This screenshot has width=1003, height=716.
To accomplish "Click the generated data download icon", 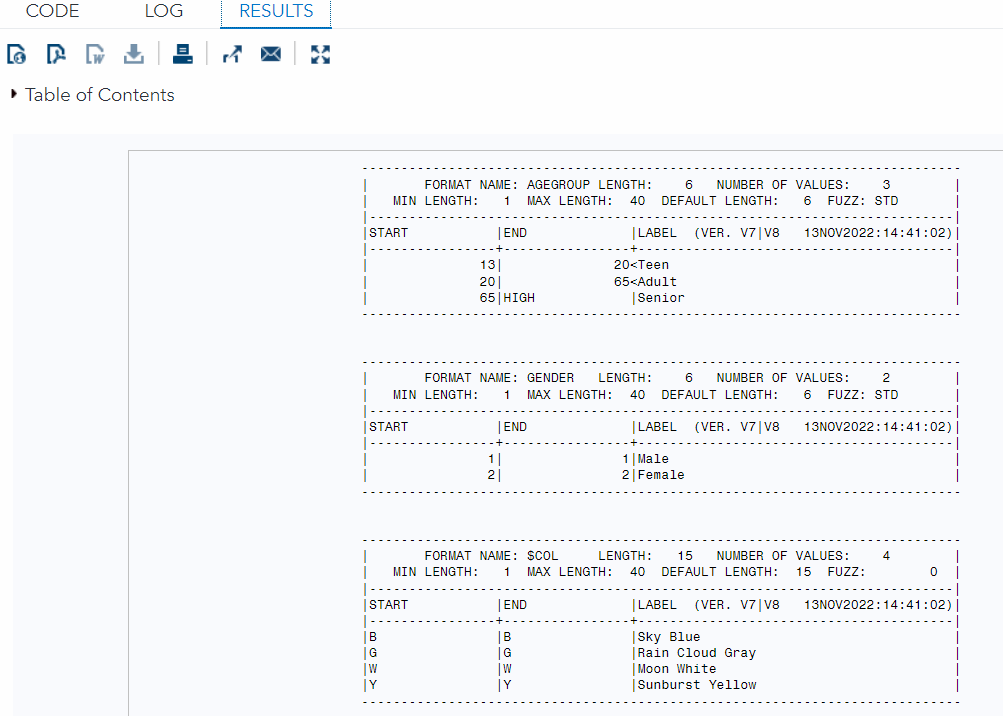I will [x=134, y=54].
